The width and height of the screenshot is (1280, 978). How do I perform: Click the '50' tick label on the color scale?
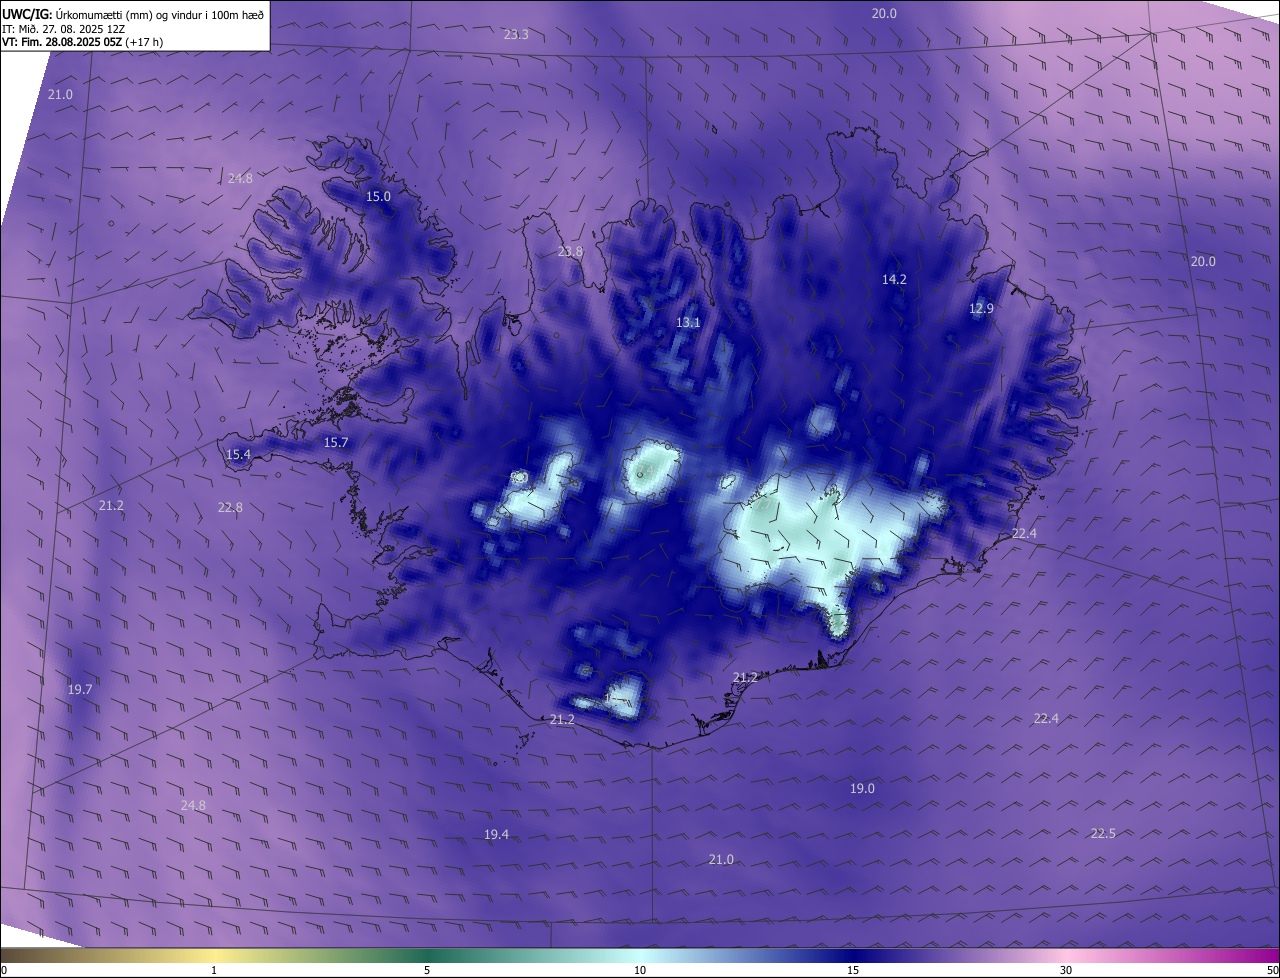(x=1272, y=970)
